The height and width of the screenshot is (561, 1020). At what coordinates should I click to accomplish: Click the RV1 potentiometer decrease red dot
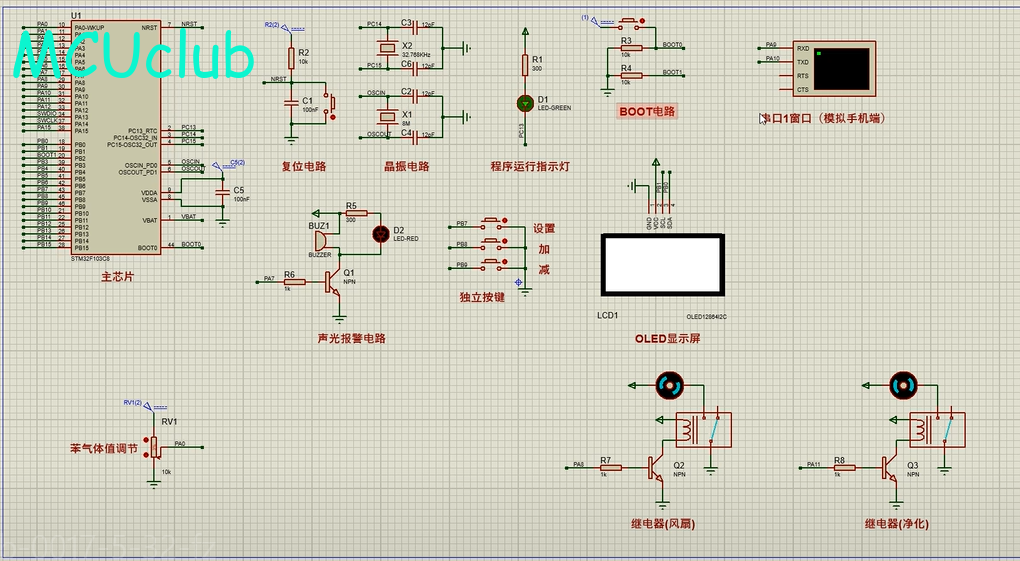[146, 453]
